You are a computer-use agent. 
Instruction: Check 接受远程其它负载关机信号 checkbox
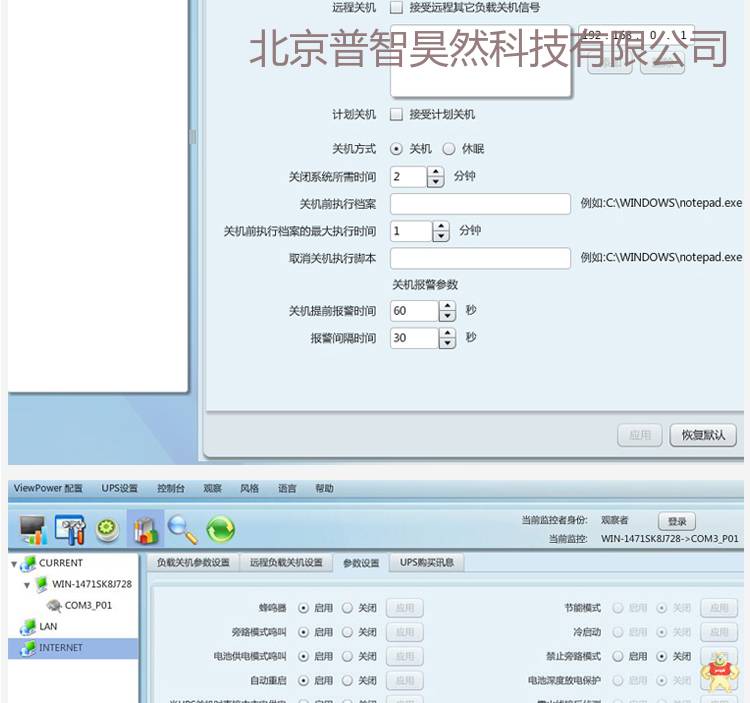[396, 8]
